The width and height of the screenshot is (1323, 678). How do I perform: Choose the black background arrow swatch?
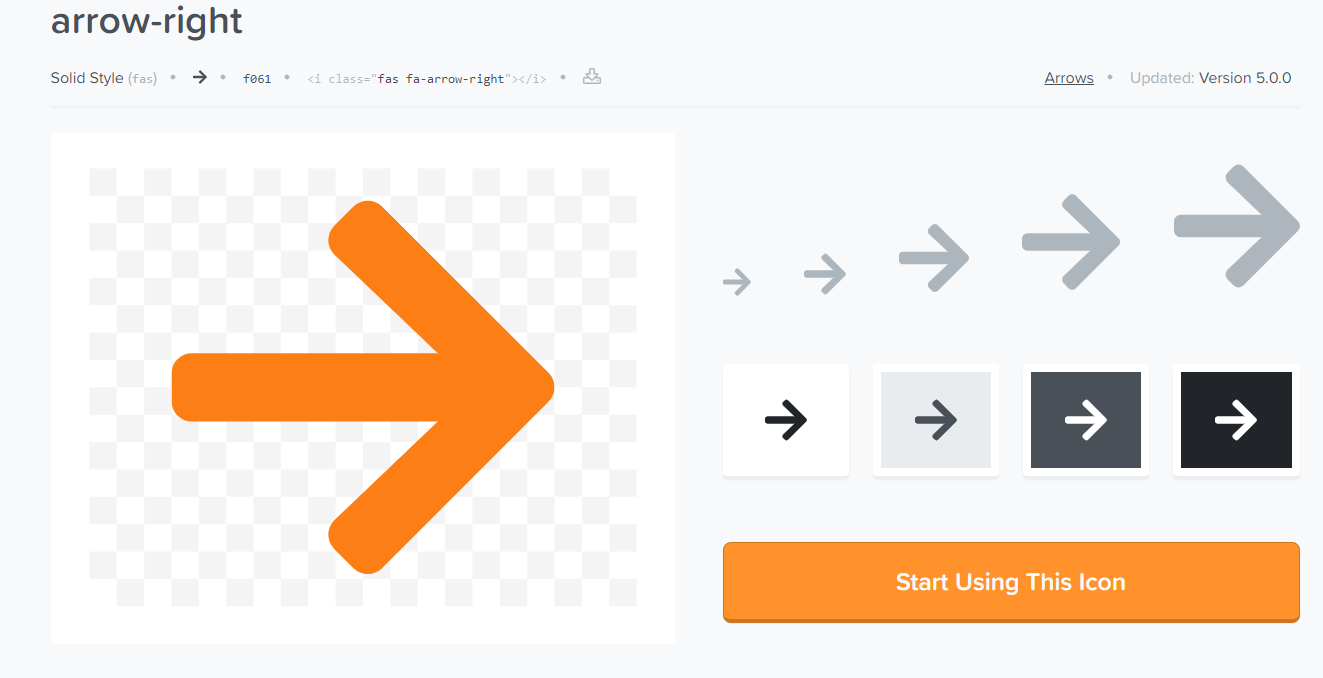(x=1236, y=420)
